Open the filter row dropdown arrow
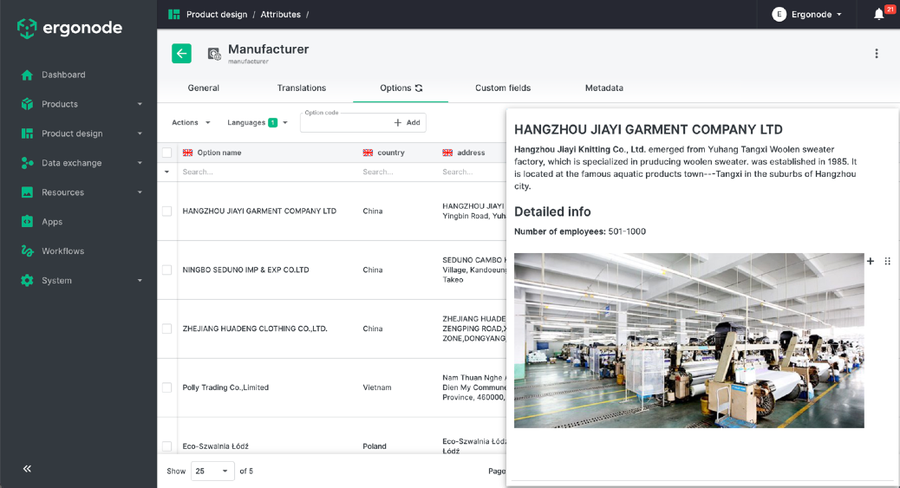 tap(167, 172)
